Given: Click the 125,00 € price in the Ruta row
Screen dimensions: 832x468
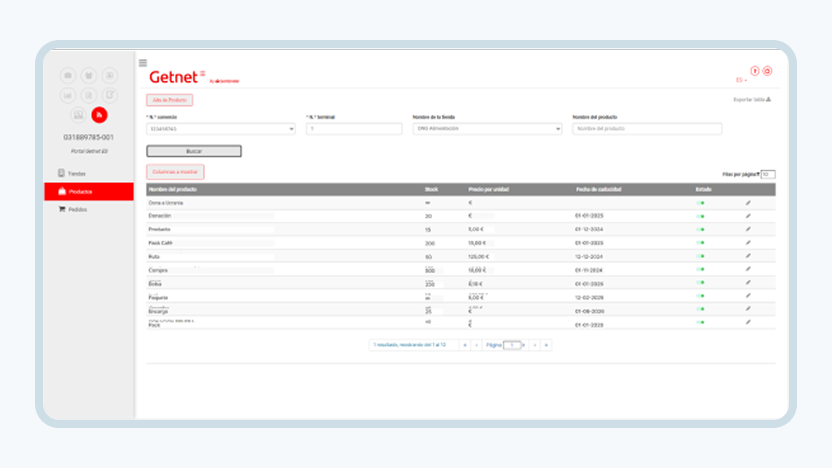Looking at the screenshot, I should [x=478, y=257].
